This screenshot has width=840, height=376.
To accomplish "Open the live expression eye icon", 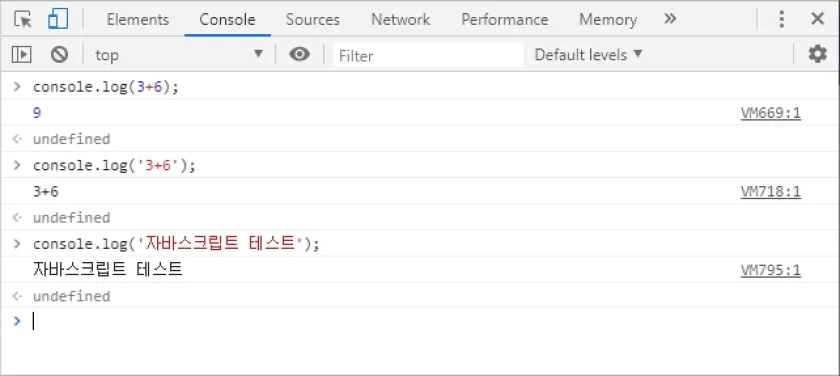I will [299, 54].
